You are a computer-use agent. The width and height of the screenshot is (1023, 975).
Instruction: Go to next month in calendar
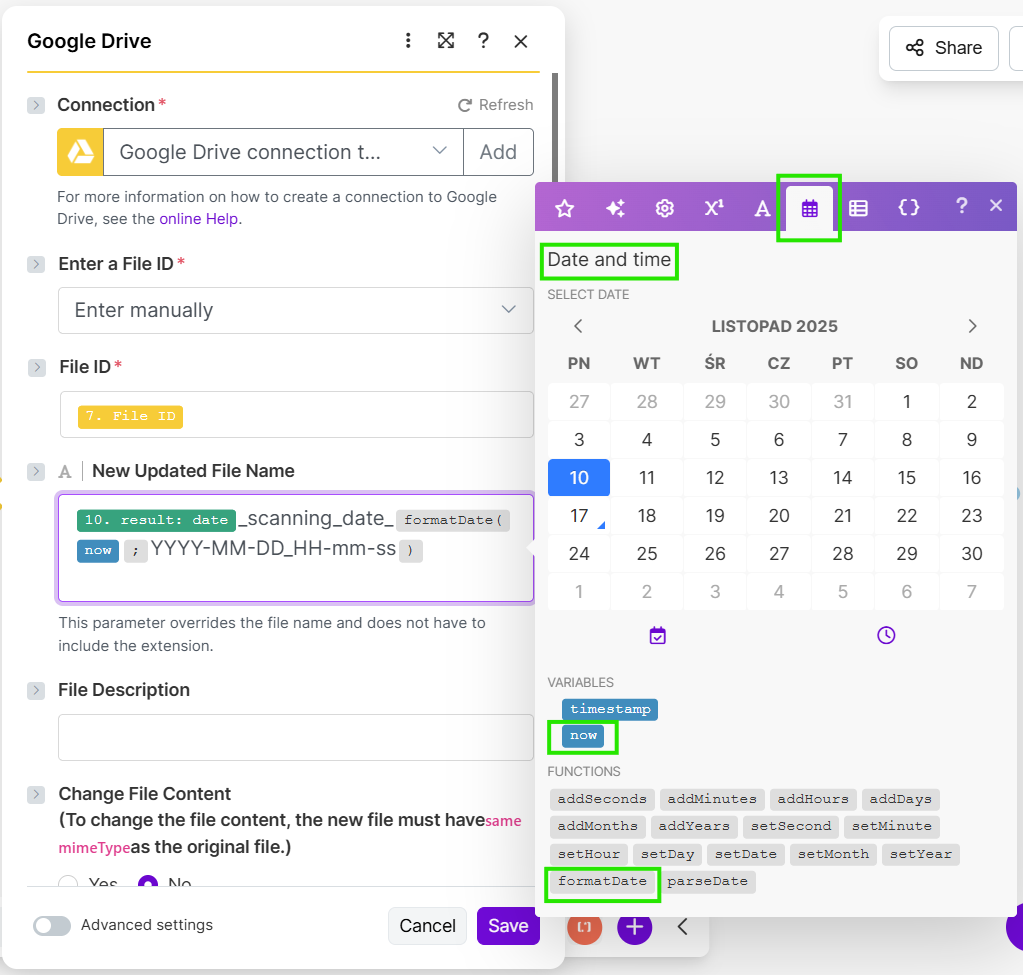972,326
